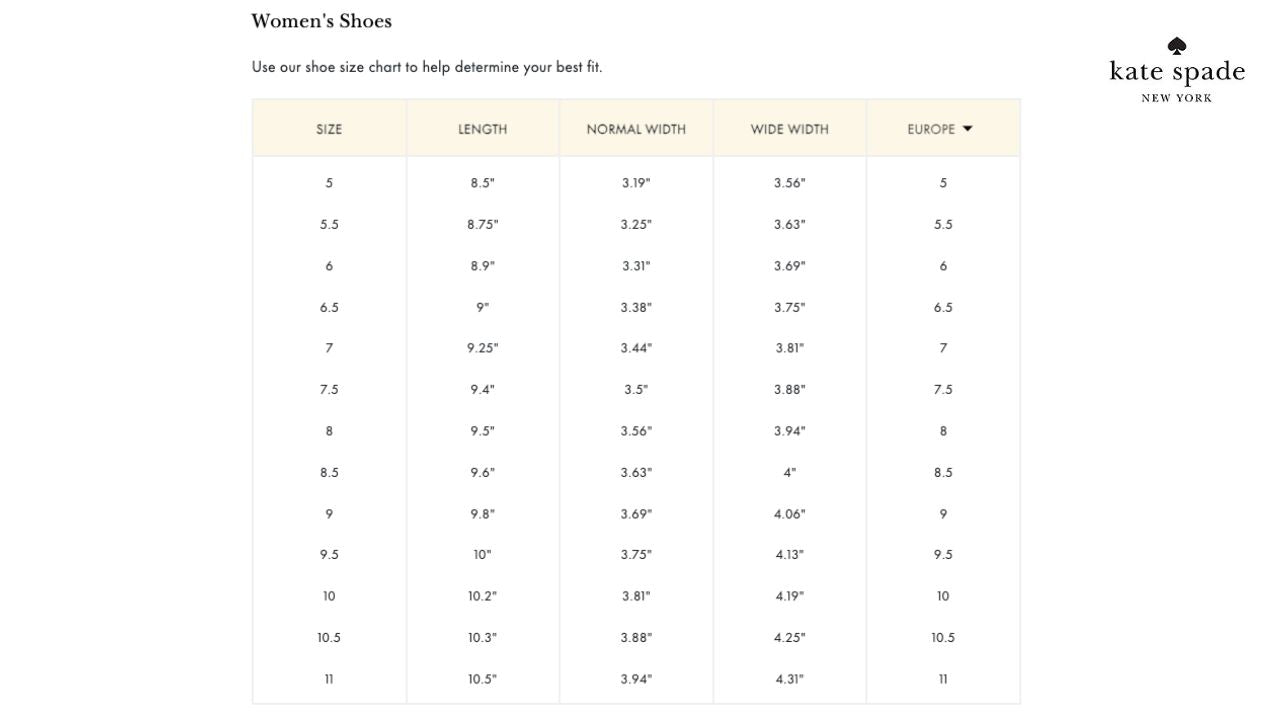The width and height of the screenshot is (1280, 720).
Task: Click 10.5 in the Europe column
Action: pos(943,638)
